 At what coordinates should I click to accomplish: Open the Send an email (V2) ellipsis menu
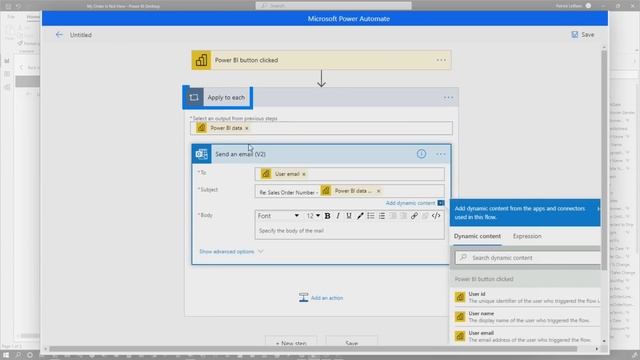click(440, 154)
